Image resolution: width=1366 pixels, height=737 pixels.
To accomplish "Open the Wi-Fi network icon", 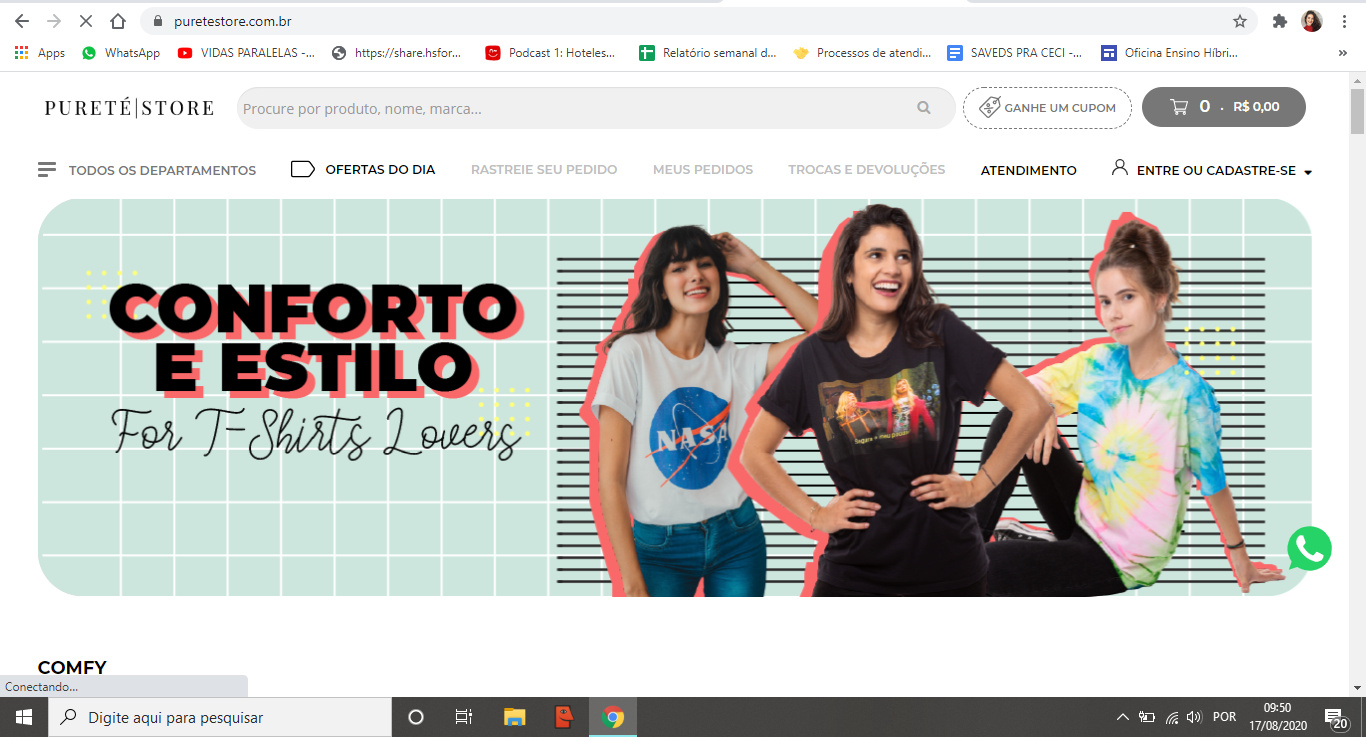I will [x=1172, y=717].
